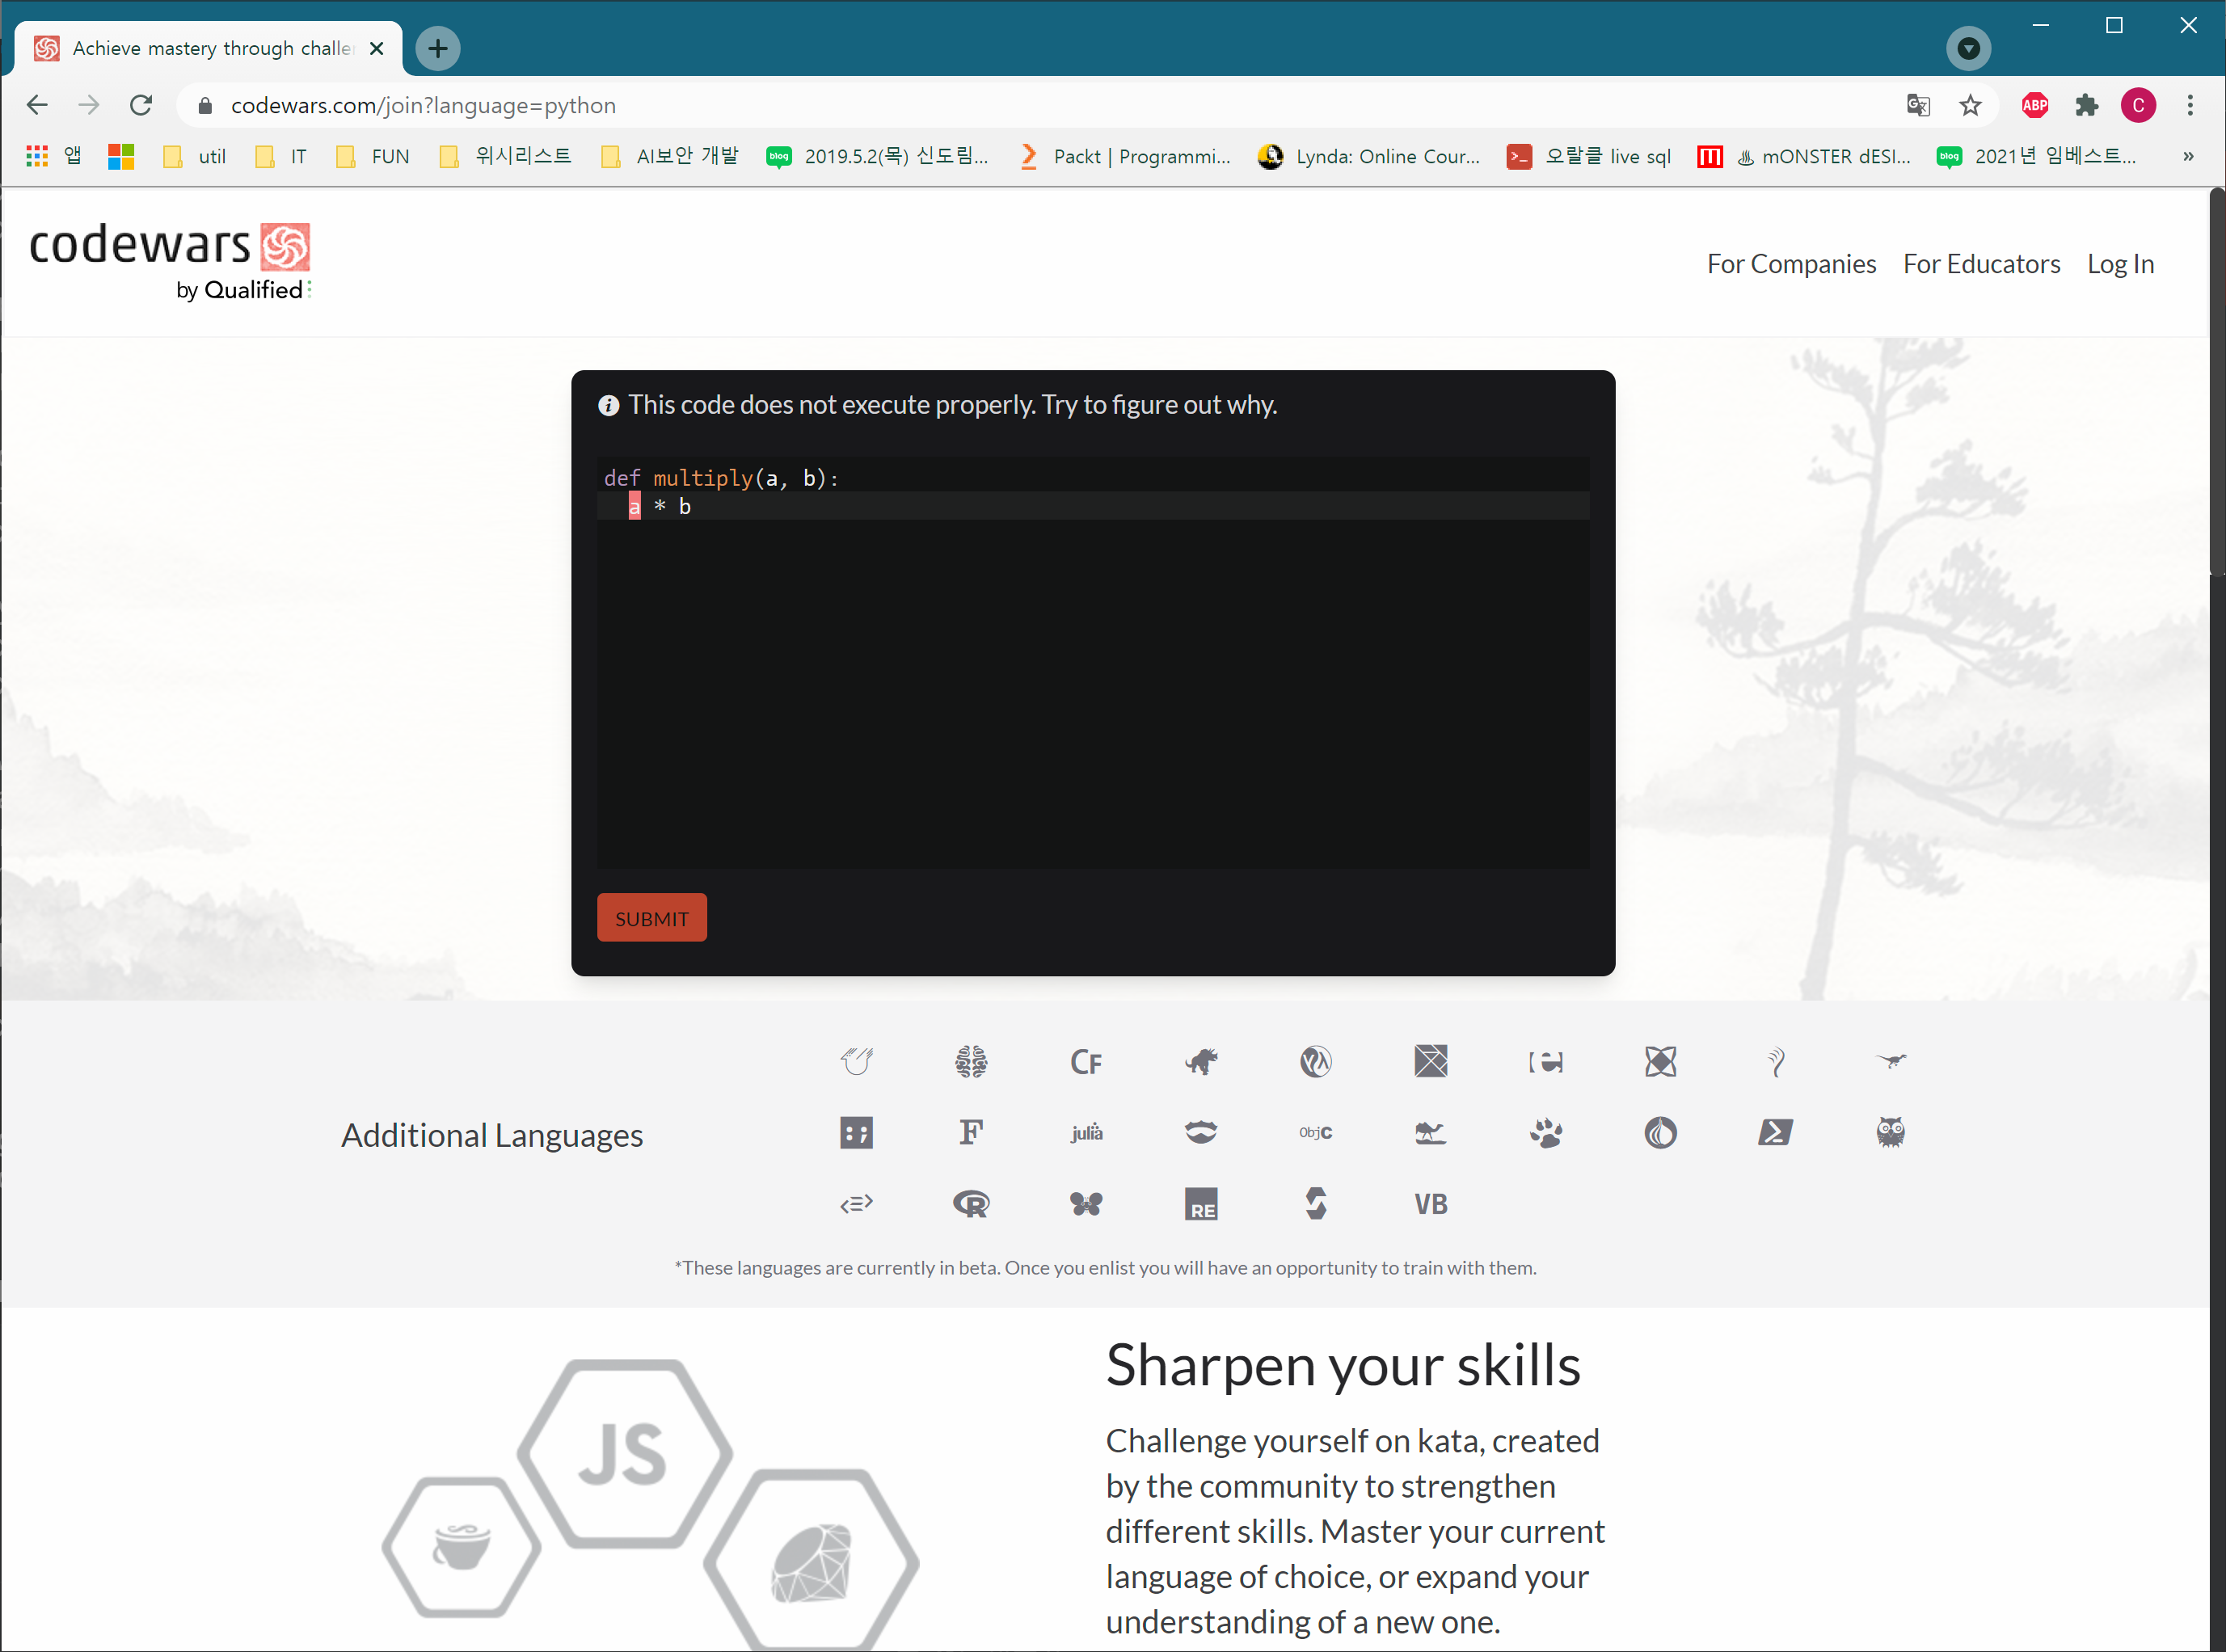Select the VB language icon

pos(1430,1203)
